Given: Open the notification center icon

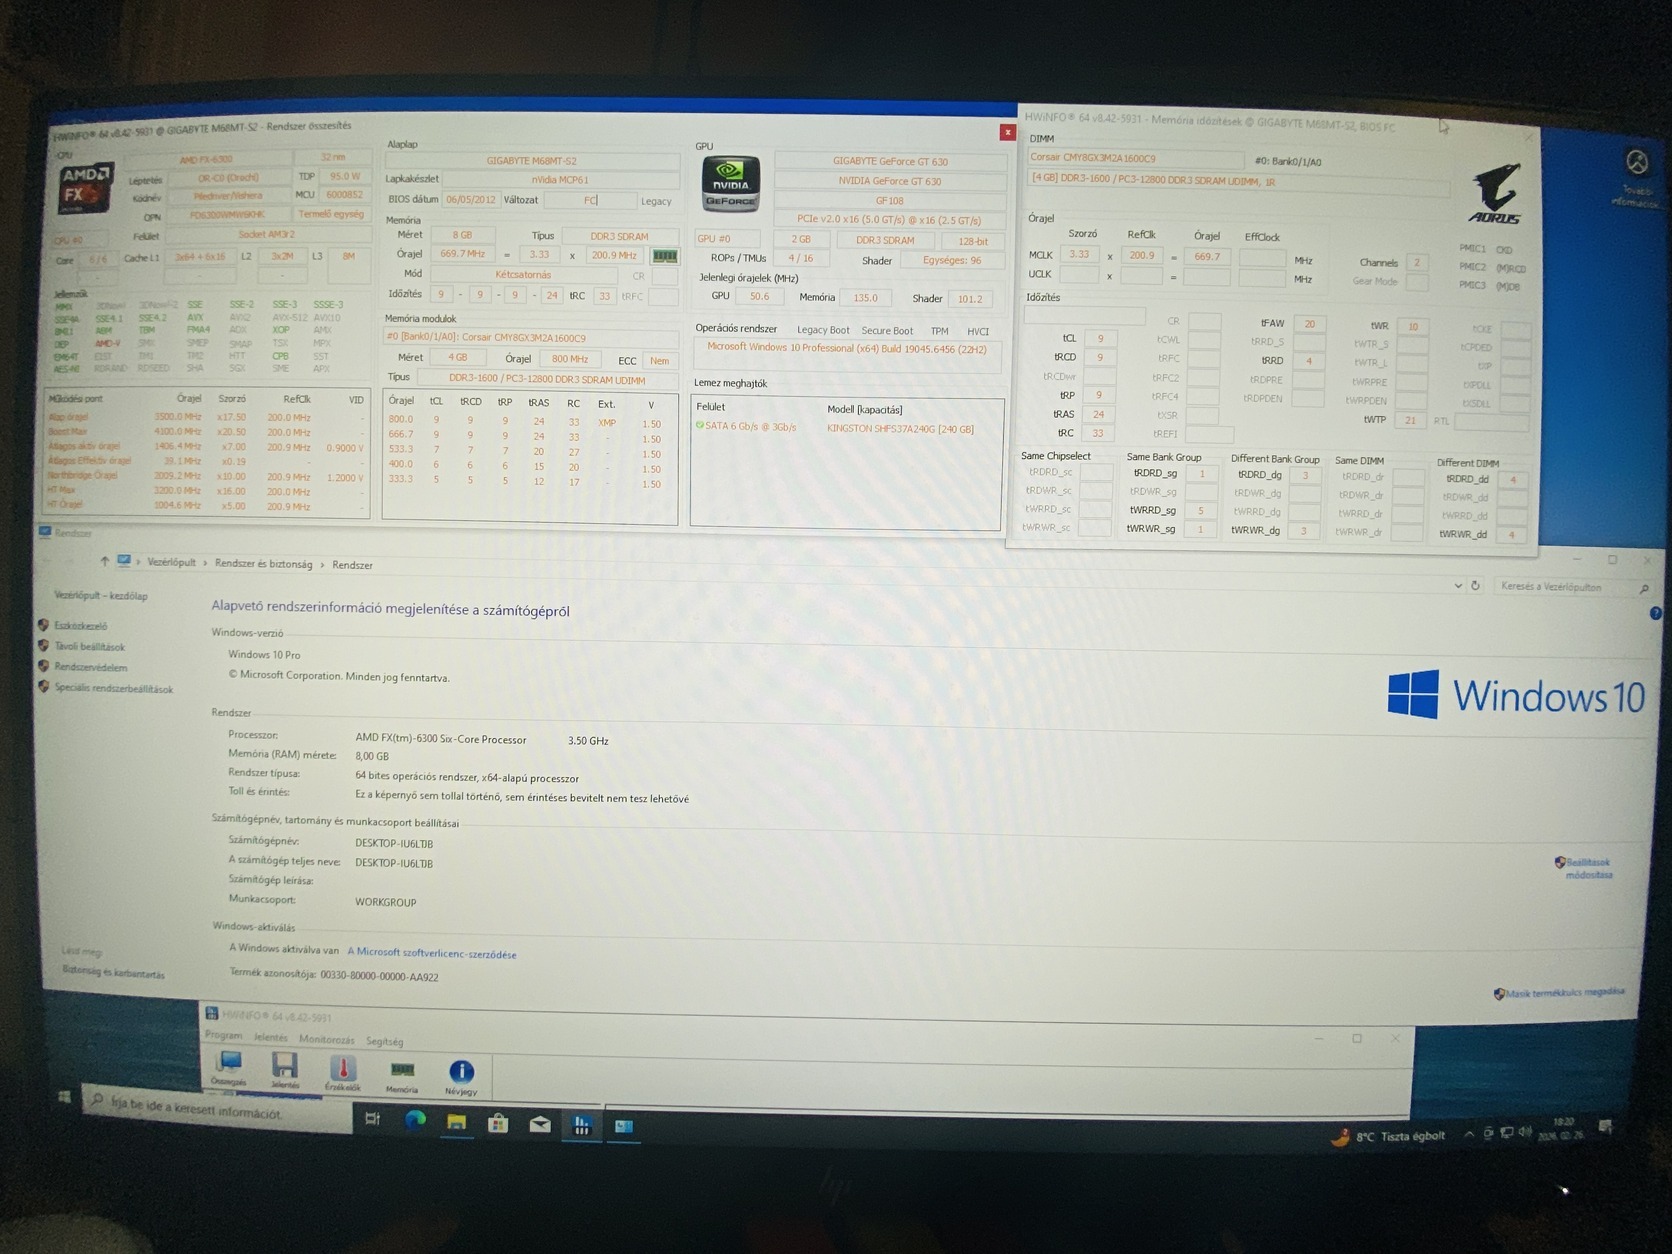Looking at the screenshot, I should pos(1606,1127).
